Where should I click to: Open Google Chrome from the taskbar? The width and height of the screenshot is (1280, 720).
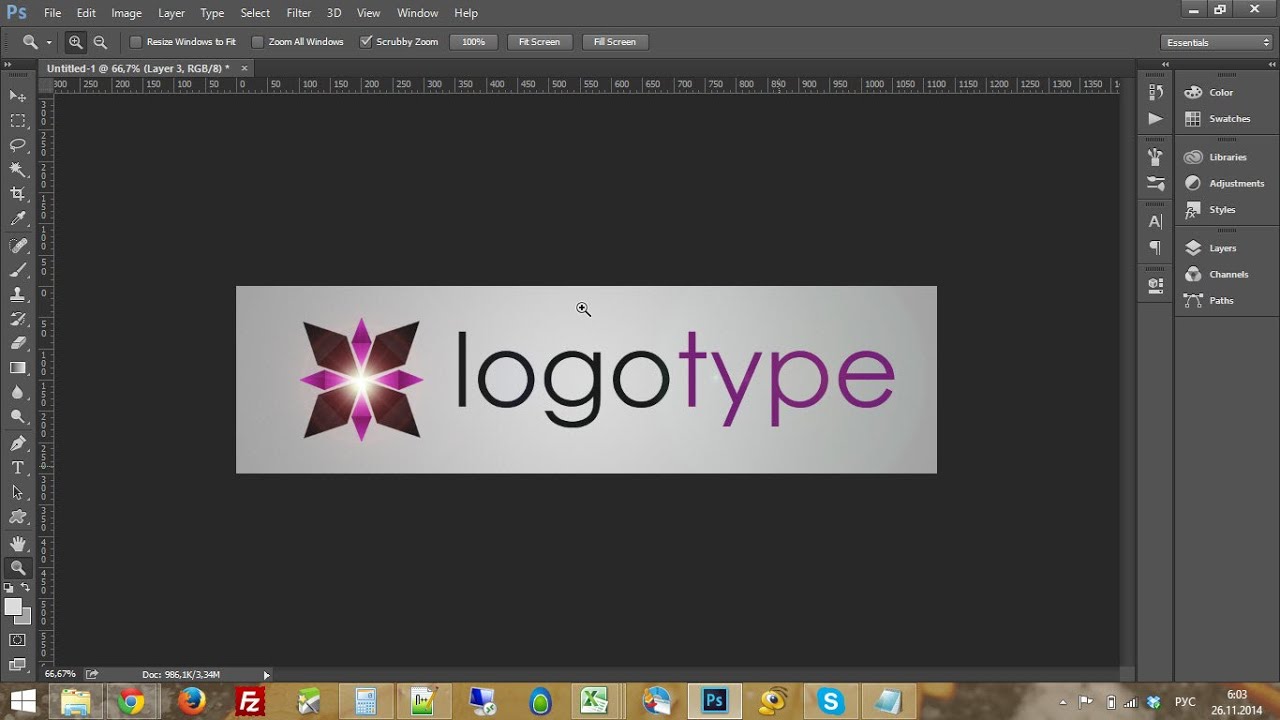pyautogui.click(x=130, y=702)
